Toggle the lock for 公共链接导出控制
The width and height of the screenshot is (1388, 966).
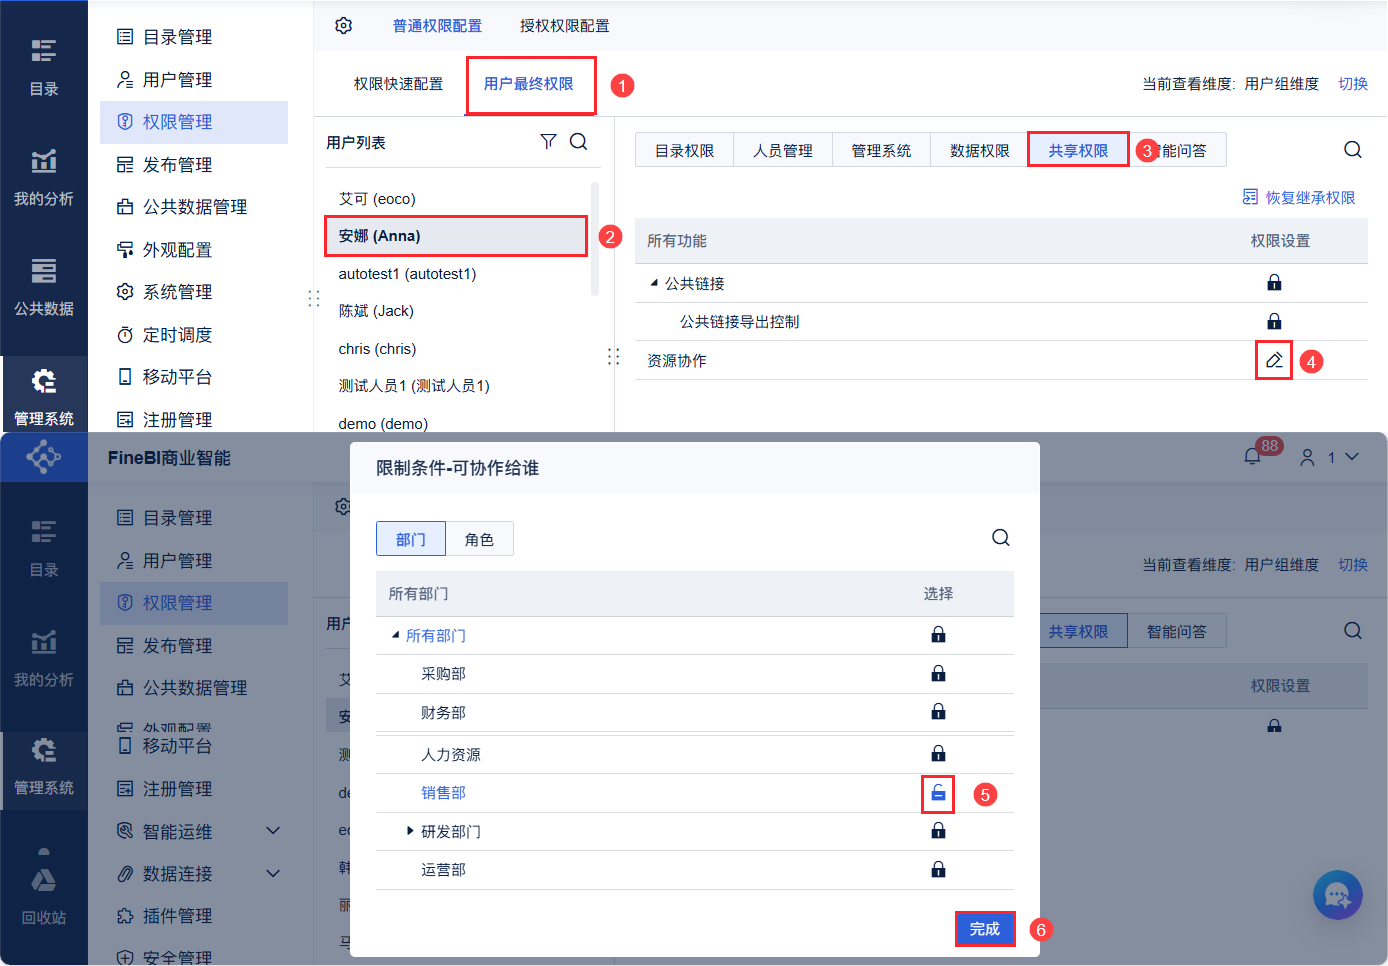coord(1274,321)
